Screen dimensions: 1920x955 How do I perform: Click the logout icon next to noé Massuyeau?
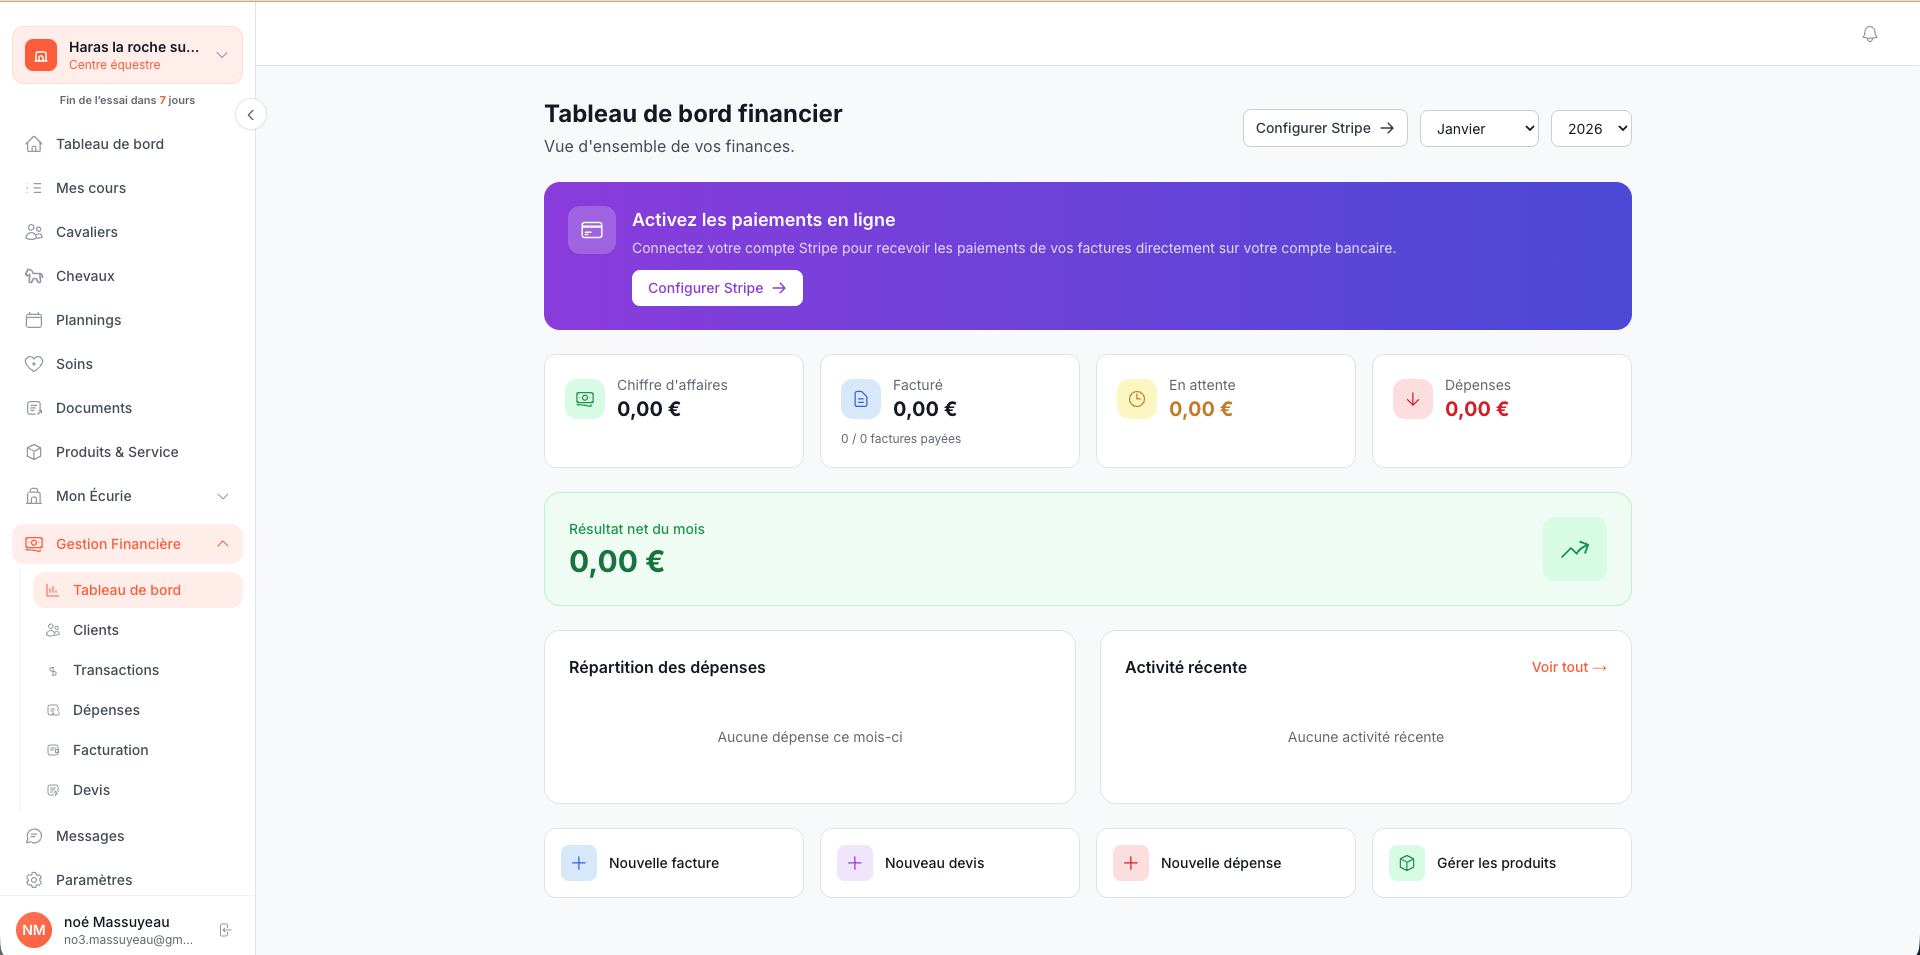(226, 930)
